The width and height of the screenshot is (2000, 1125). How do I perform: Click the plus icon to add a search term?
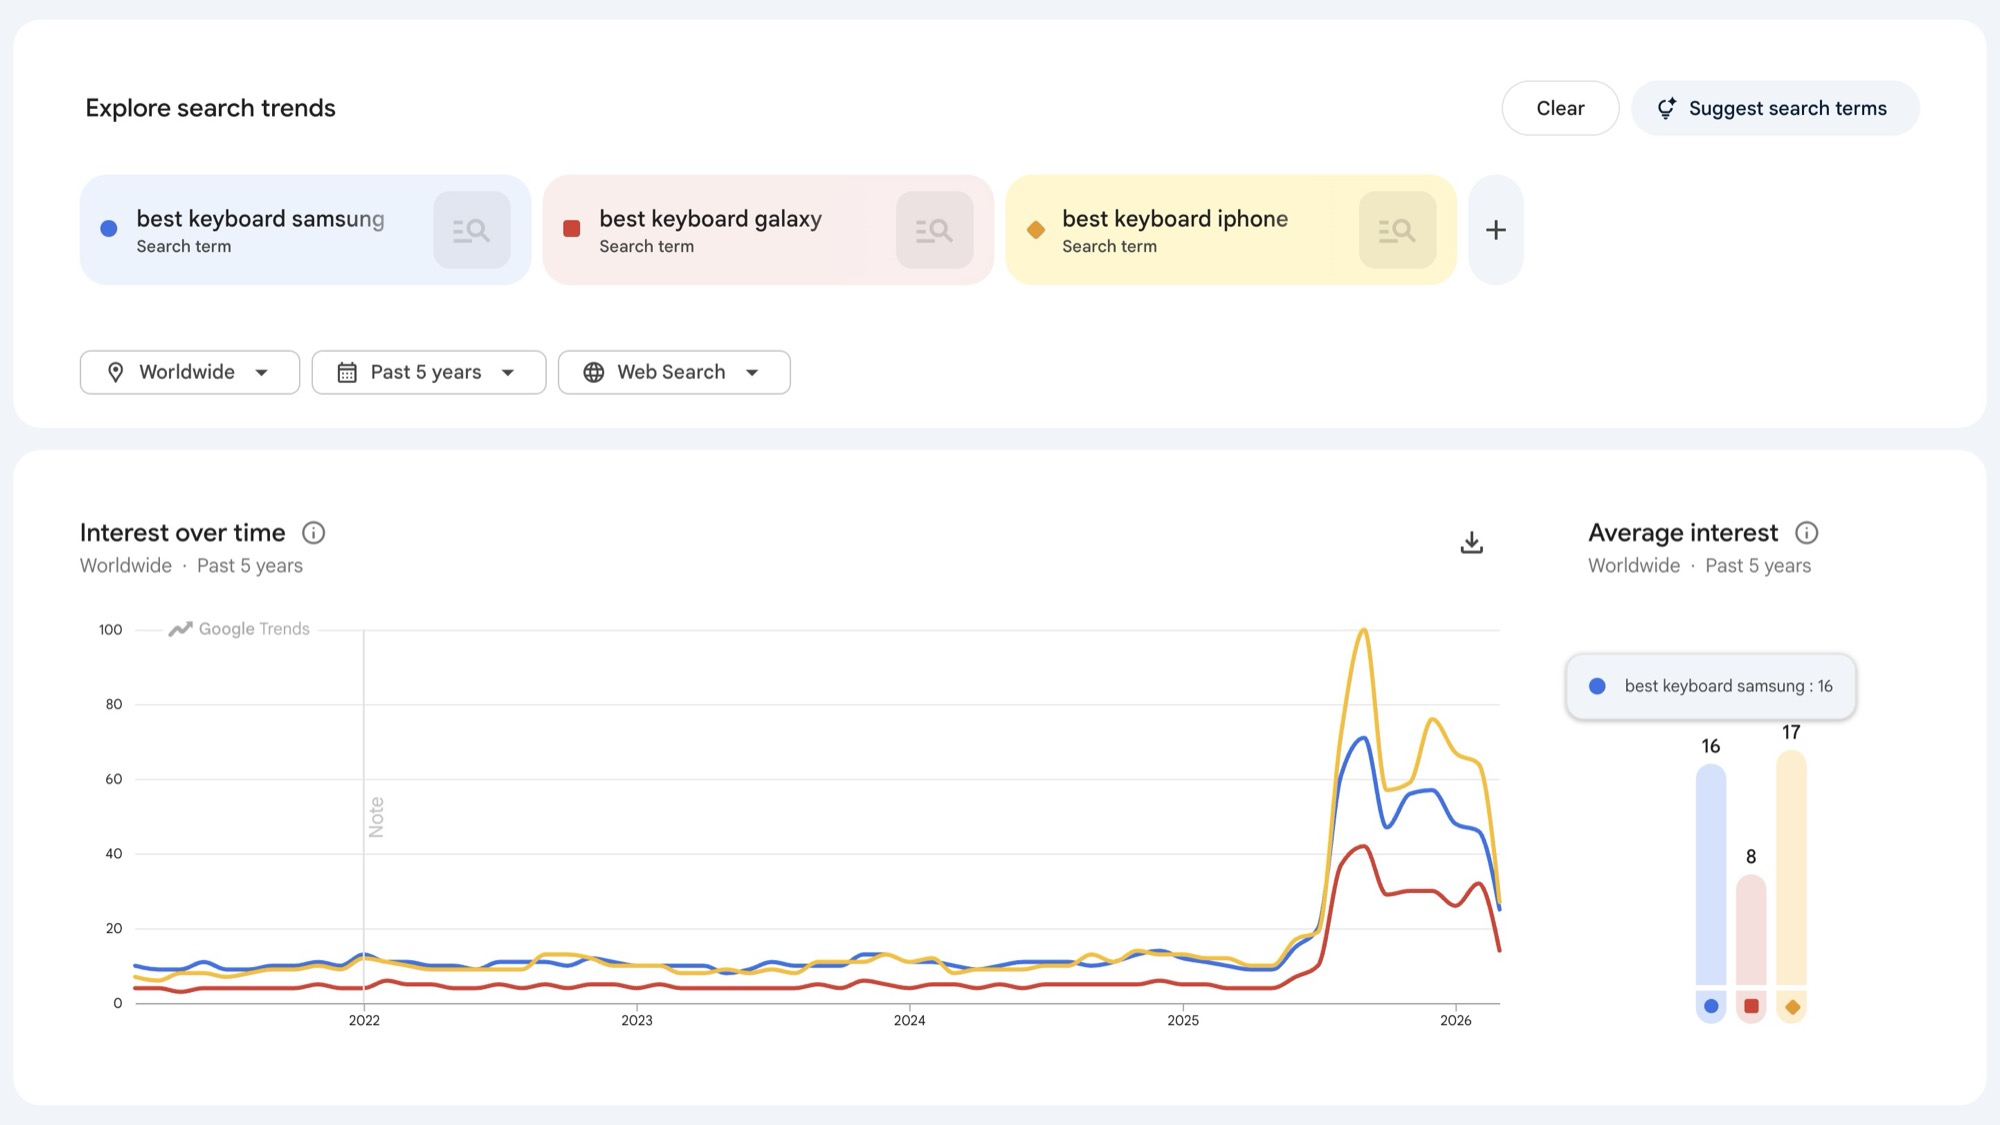pos(1495,229)
